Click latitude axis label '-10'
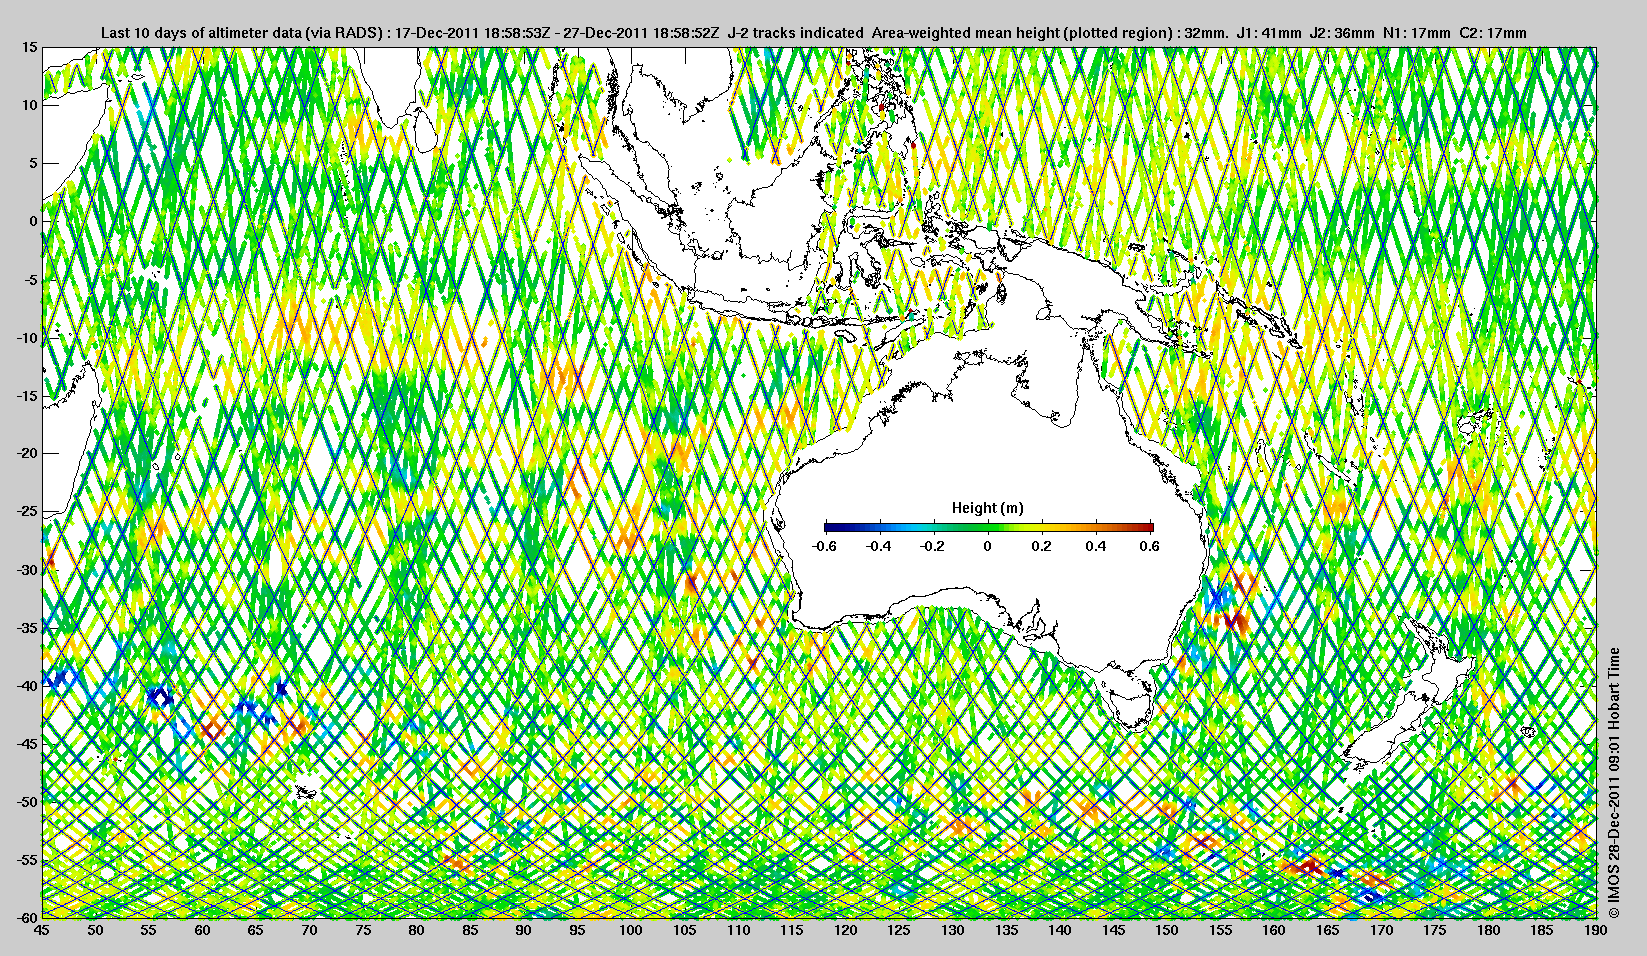The width and height of the screenshot is (1647, 956). (27, 337)
